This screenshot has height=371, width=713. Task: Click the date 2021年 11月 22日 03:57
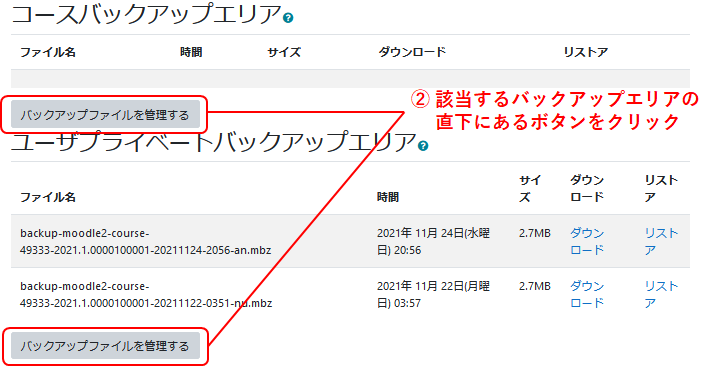pyautogui.click(x=433, y=294)
